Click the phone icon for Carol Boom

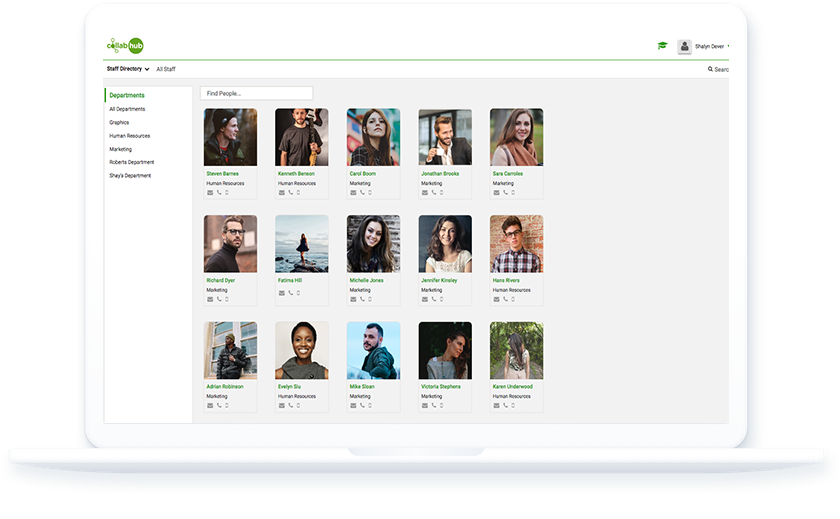click(362, 193)
